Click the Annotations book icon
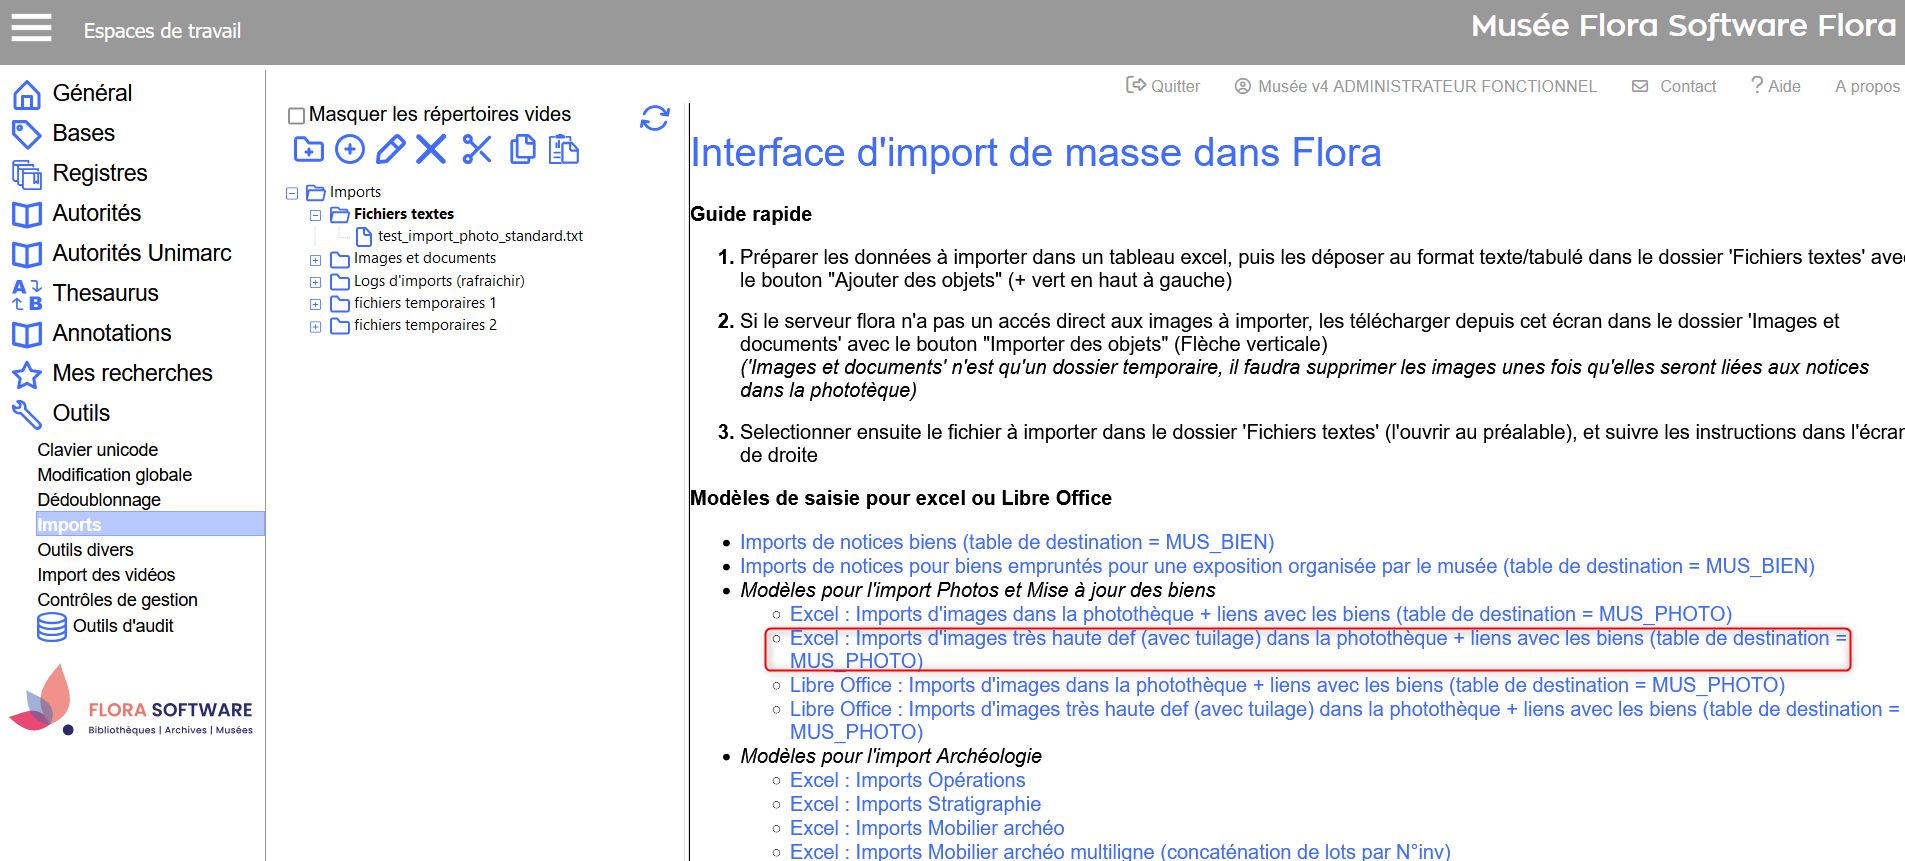The height and width of the screenshot is (861, 1905). (27, 334)
